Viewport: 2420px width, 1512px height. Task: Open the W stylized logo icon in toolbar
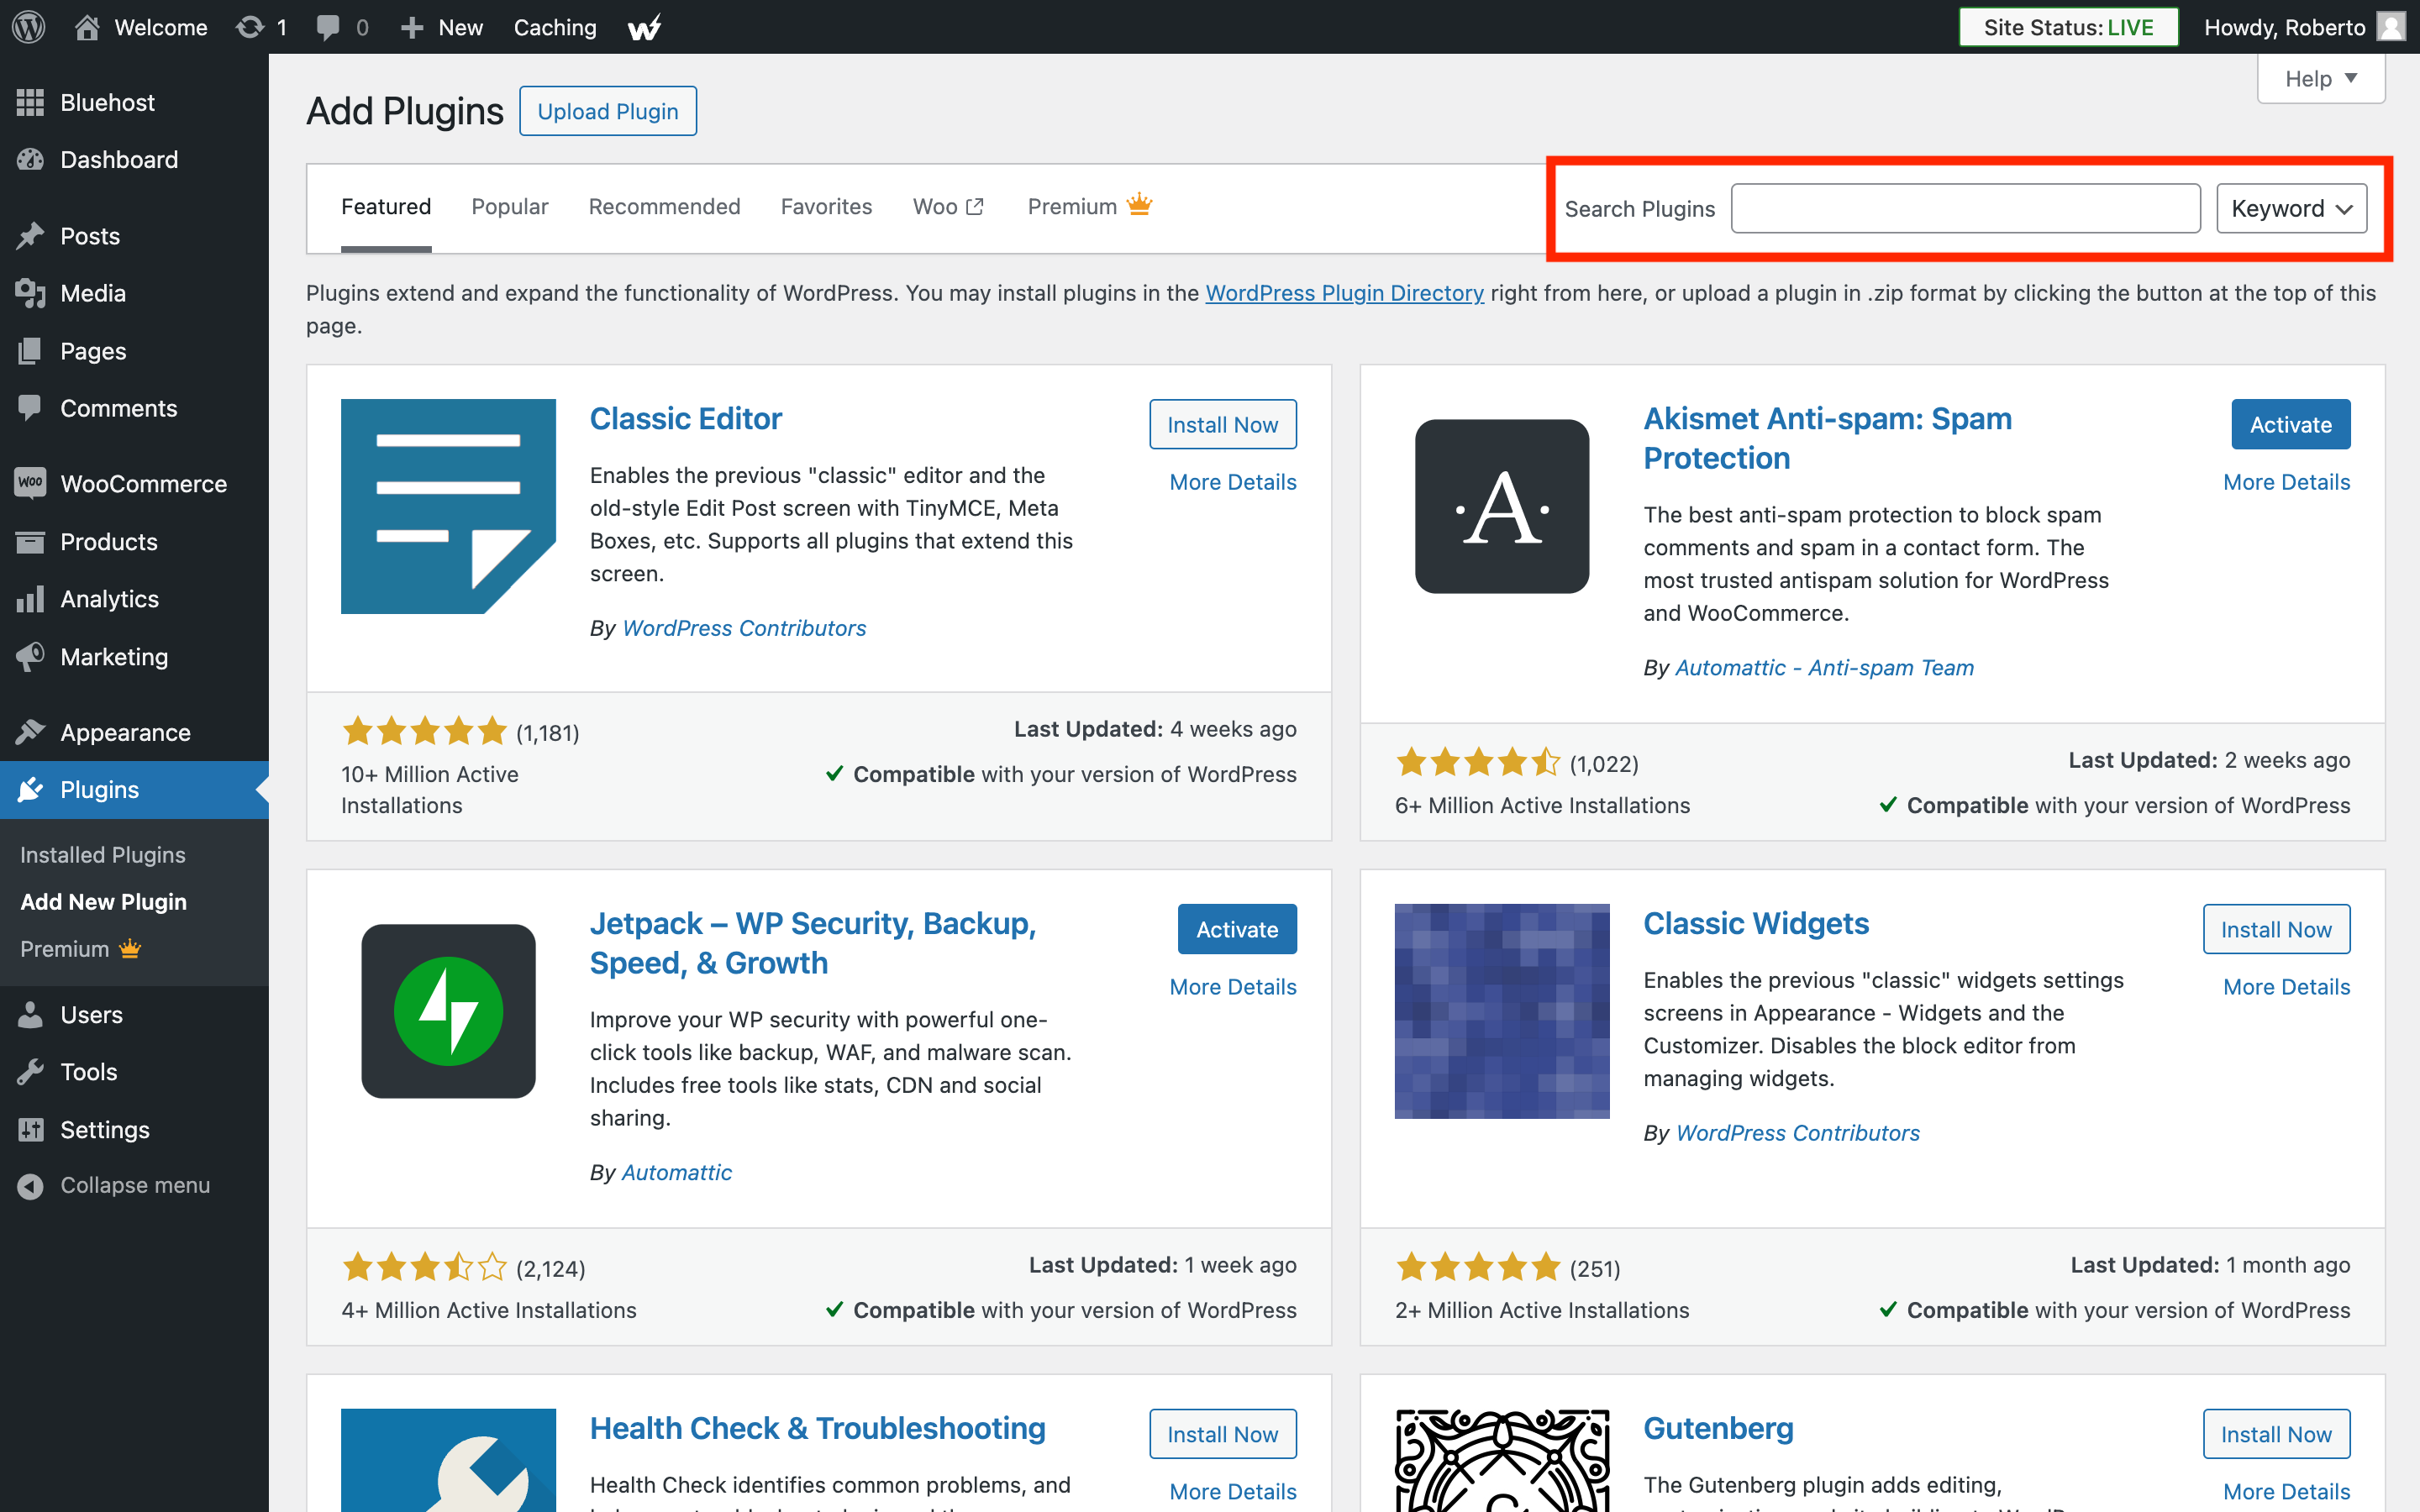click(644, 27)
